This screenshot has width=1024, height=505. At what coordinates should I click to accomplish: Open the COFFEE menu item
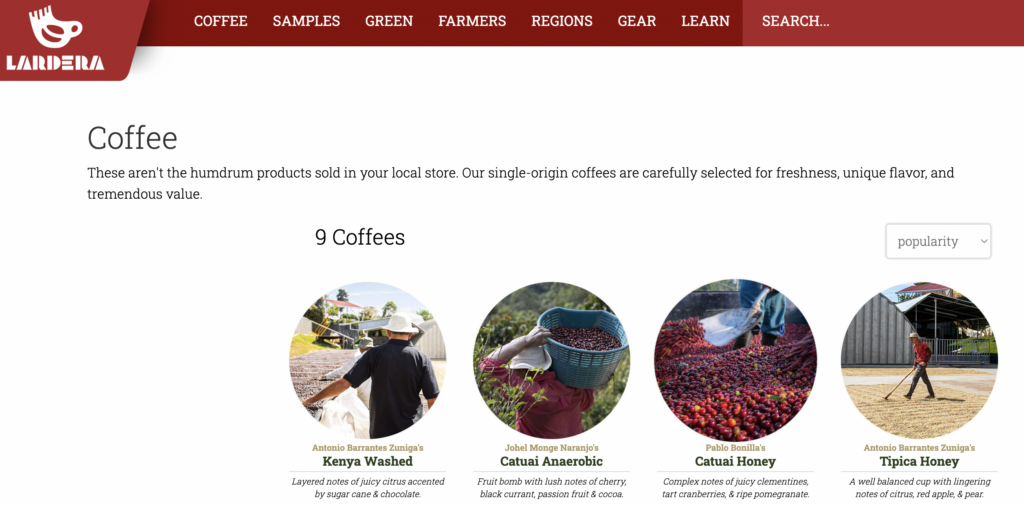[x=221, y=21]
